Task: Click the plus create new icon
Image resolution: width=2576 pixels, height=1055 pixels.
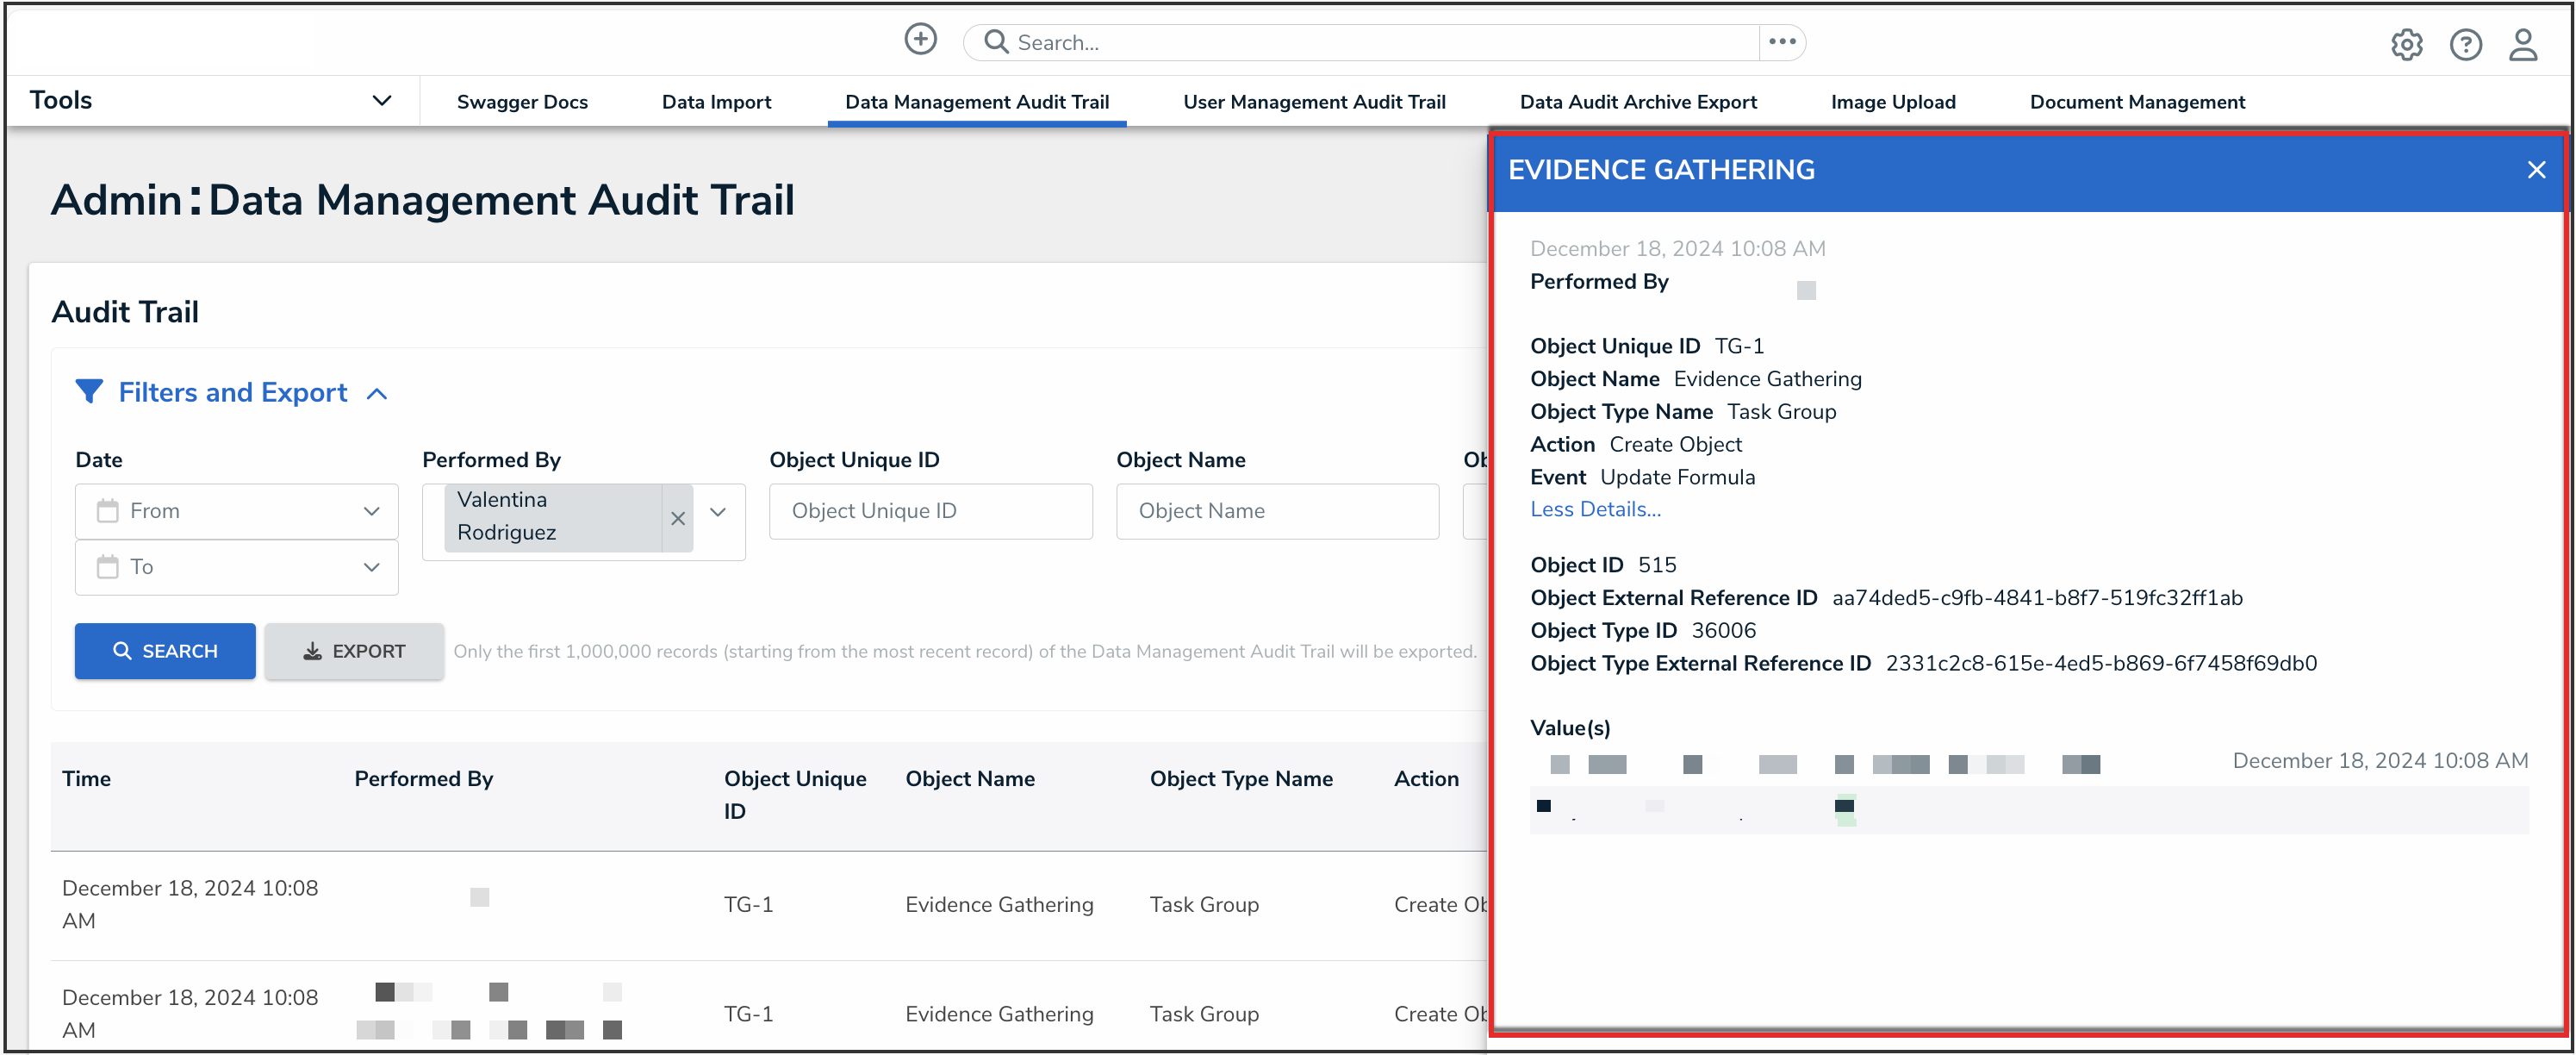Action: click(x=920, y=40)
